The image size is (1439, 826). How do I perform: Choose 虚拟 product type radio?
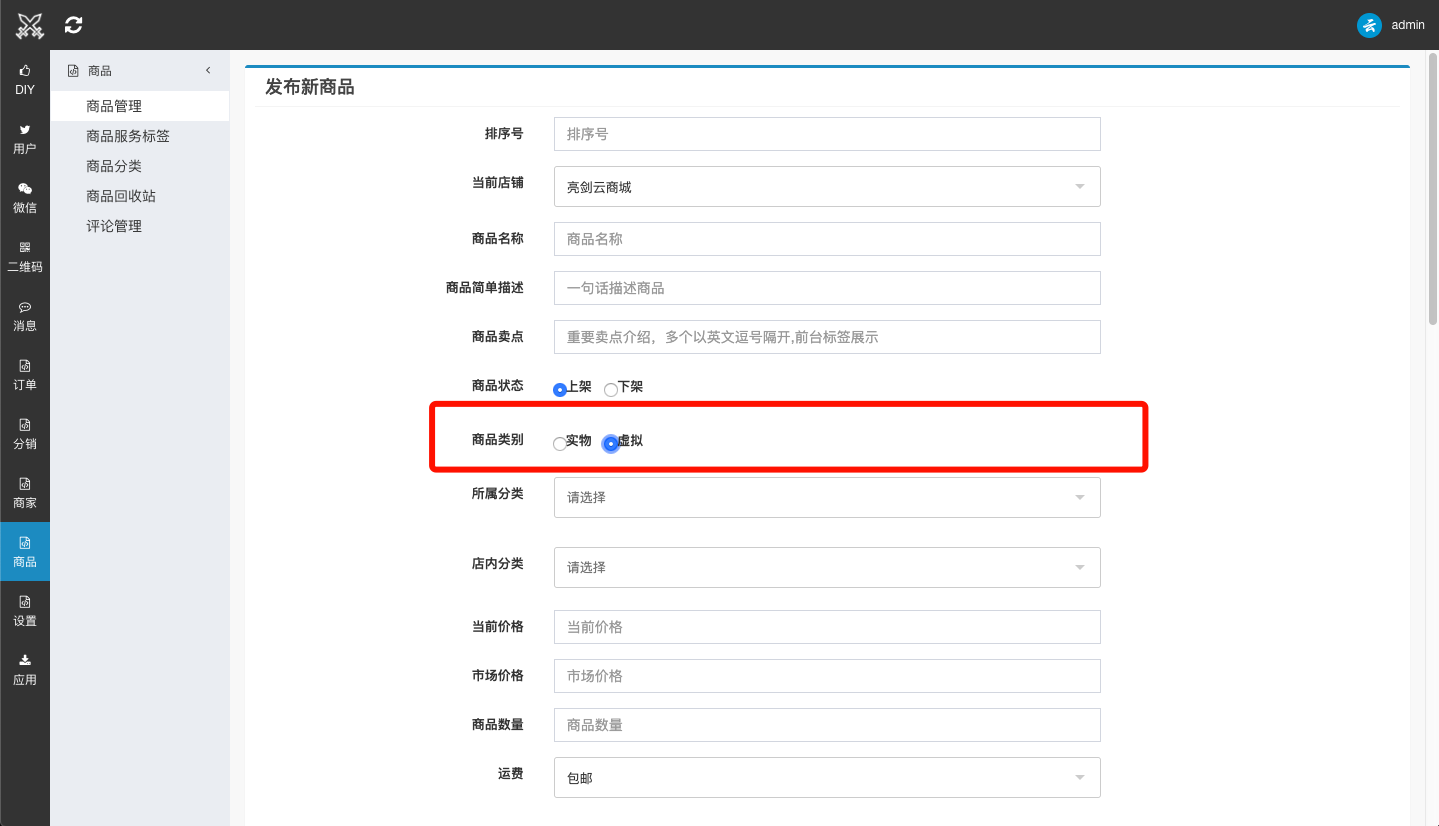(x=611, y=443)
